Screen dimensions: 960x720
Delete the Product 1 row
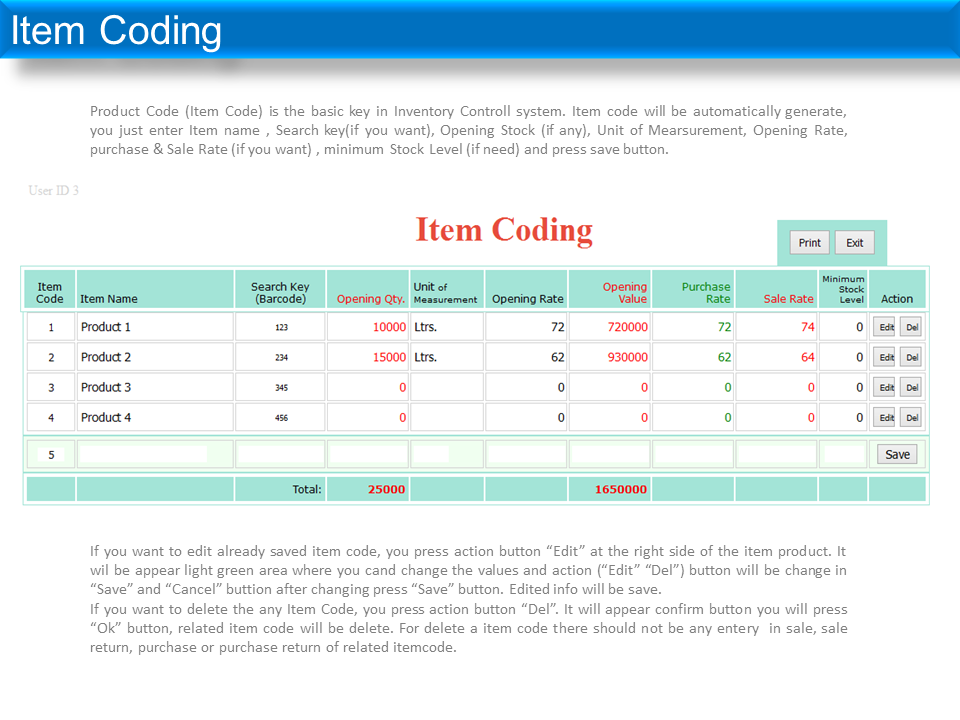pyautogui.click(x=911, y=327)
